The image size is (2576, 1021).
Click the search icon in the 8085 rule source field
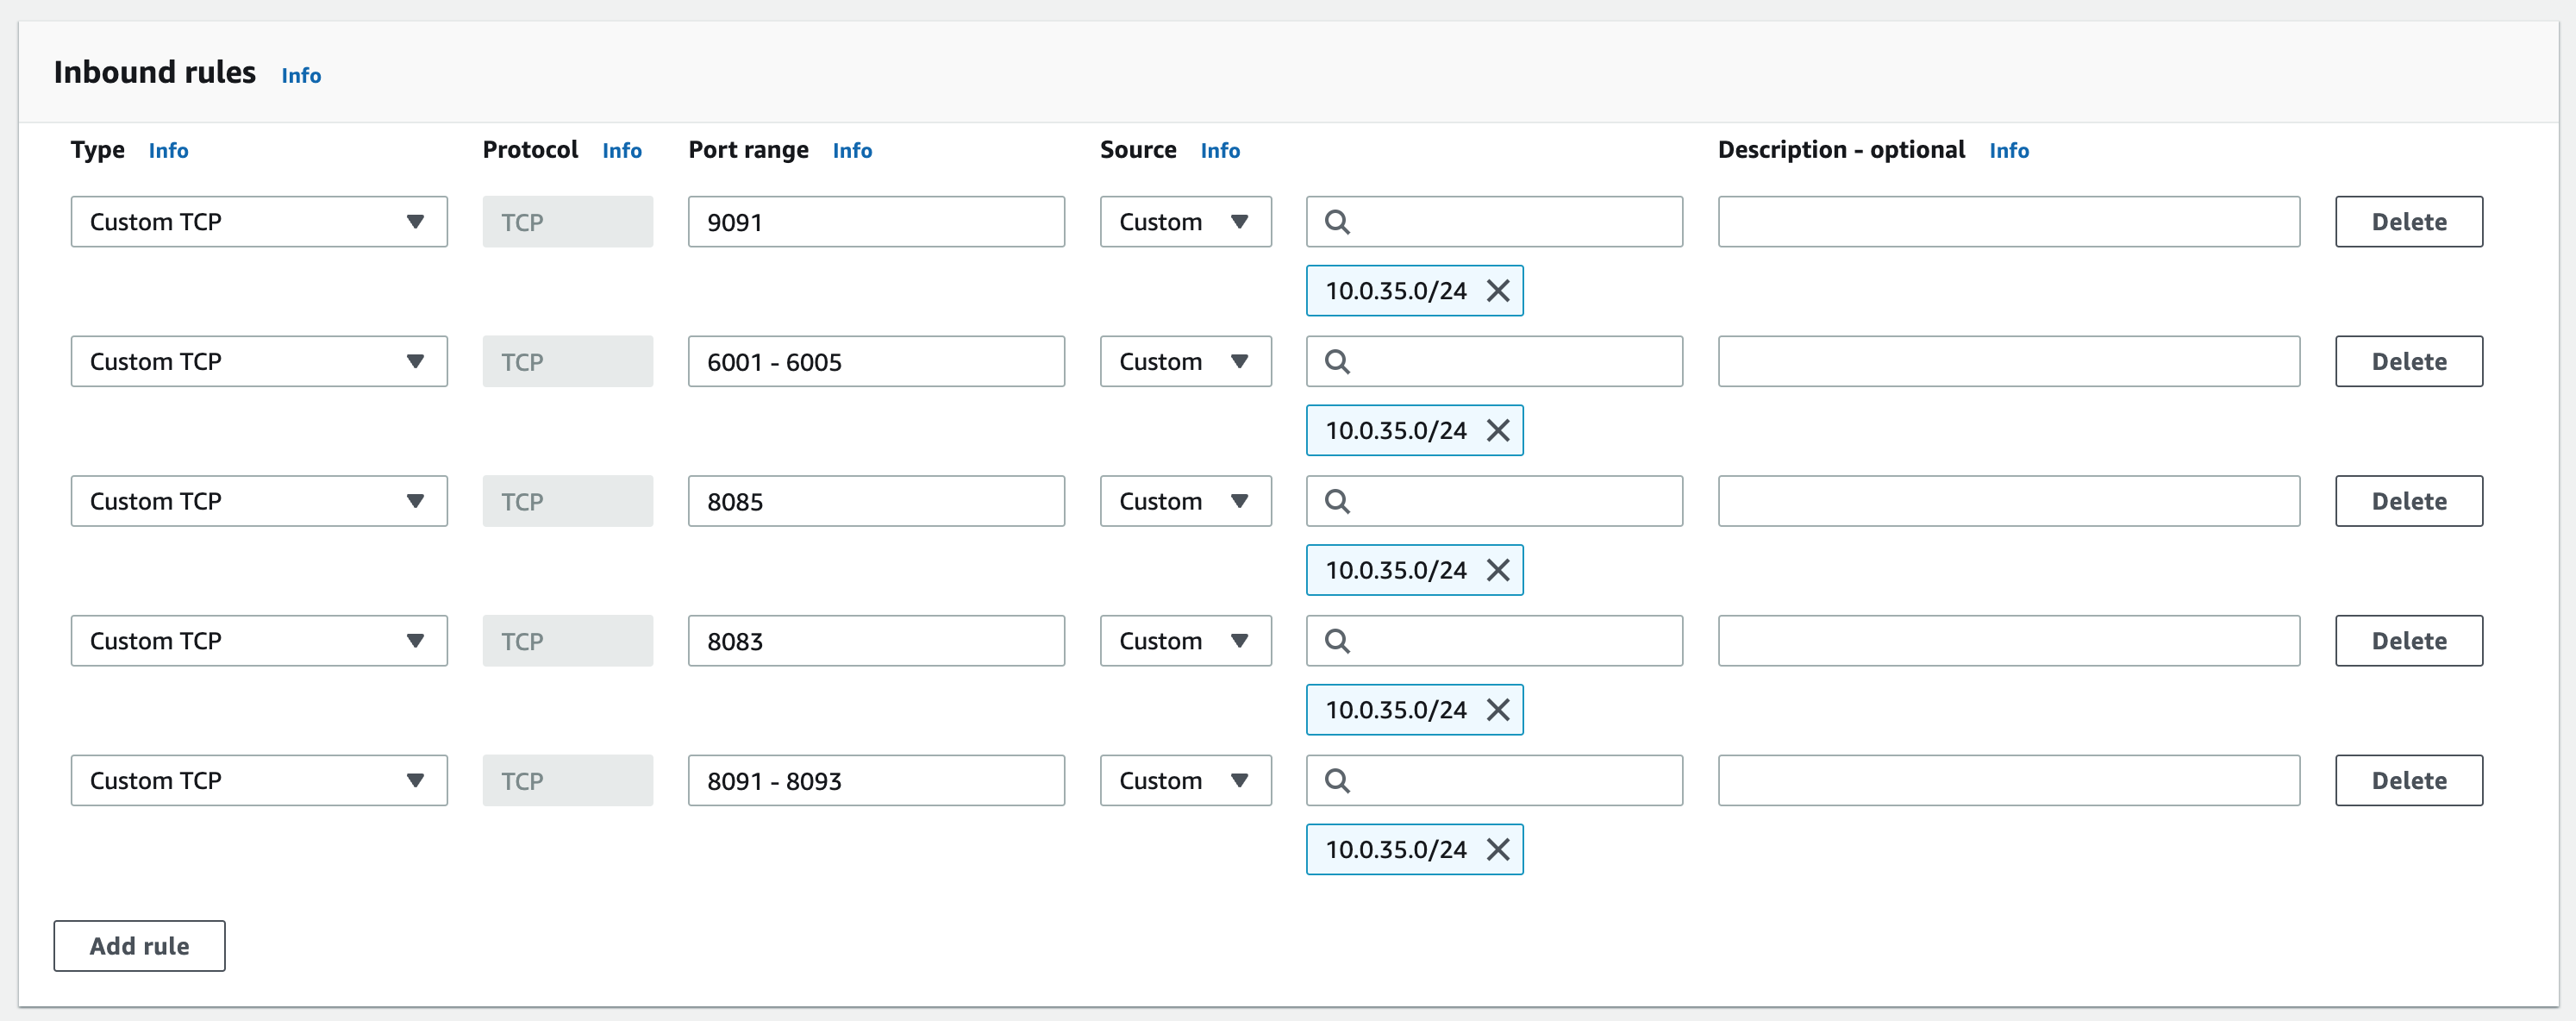click(1337, 501)
